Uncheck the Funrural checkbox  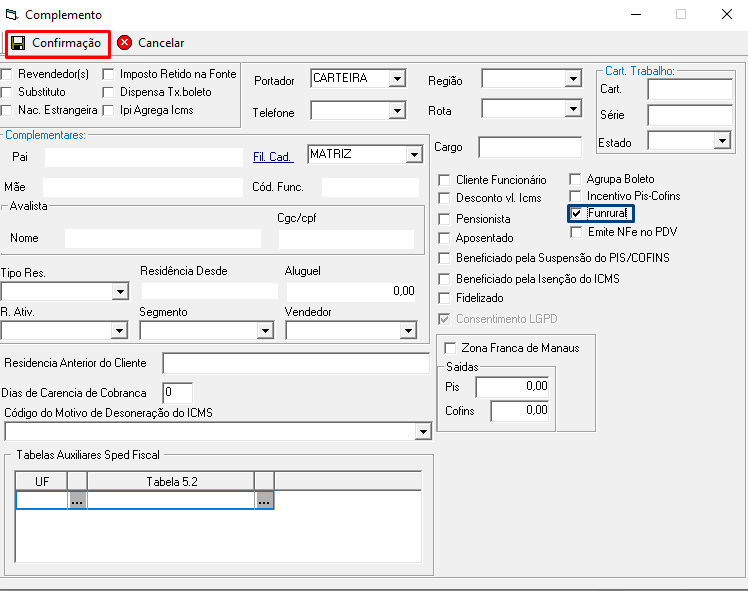[576, 213]
